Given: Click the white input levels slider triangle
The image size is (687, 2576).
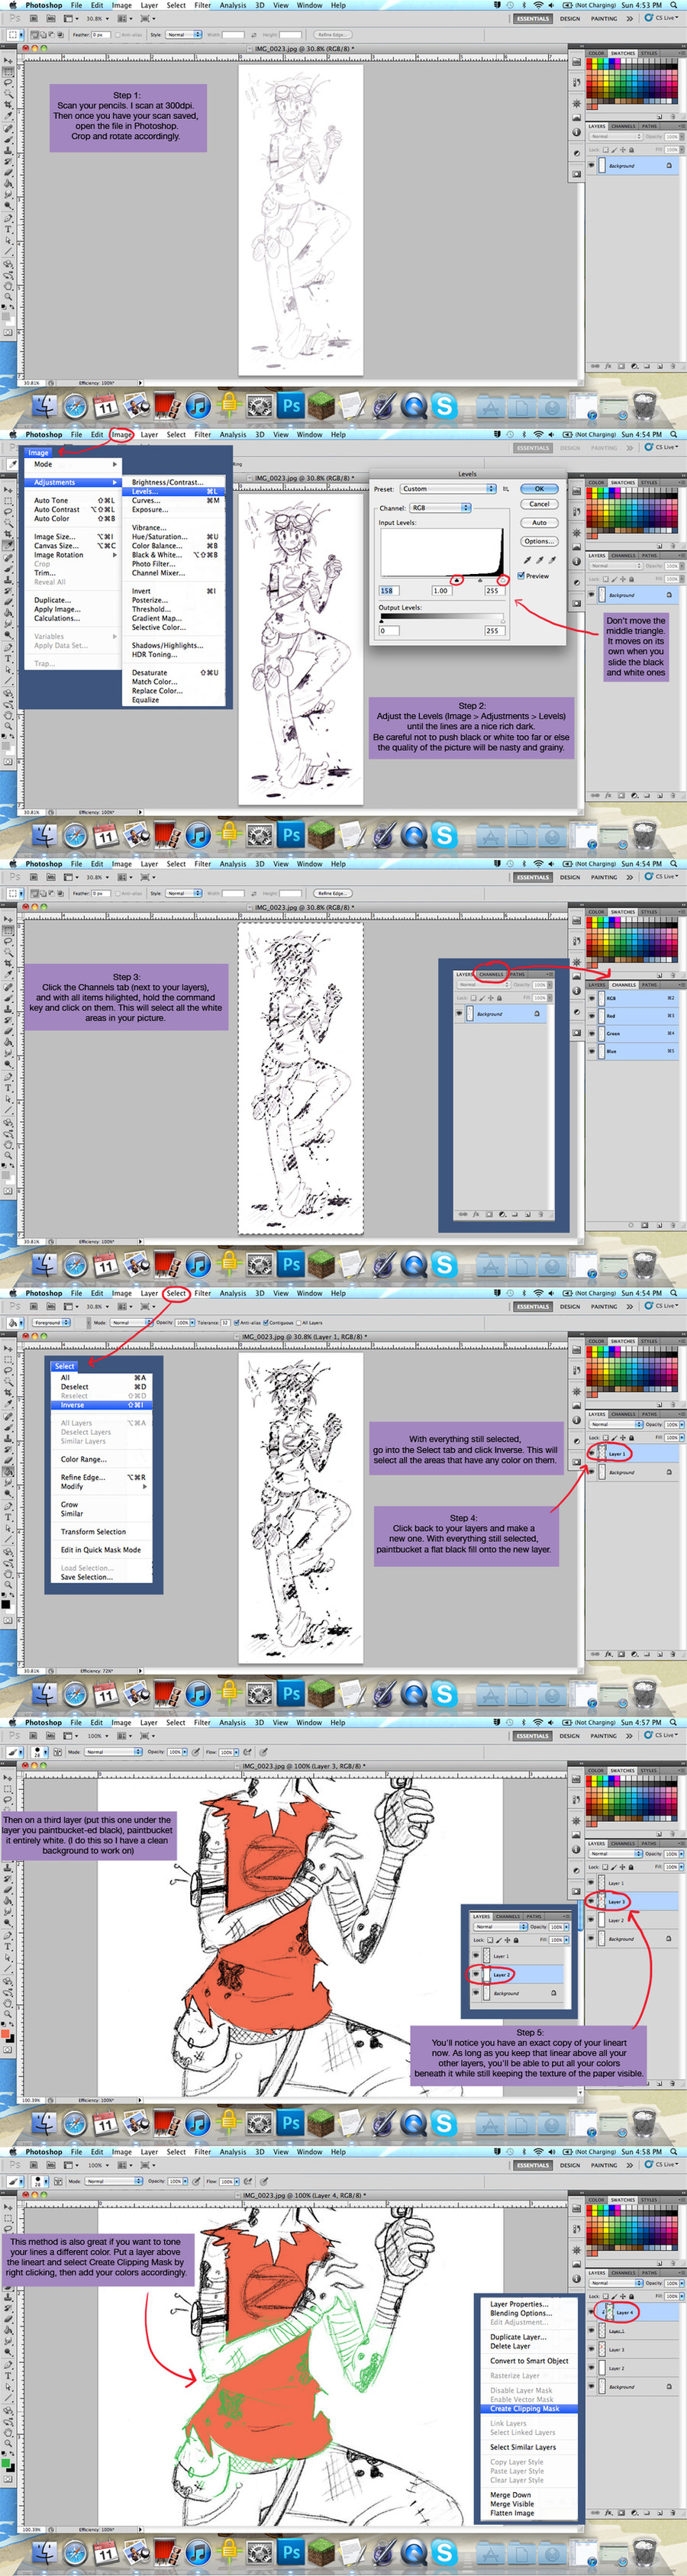Looking at the screenshot, I should pyautogui.click(x=502, y=580).
